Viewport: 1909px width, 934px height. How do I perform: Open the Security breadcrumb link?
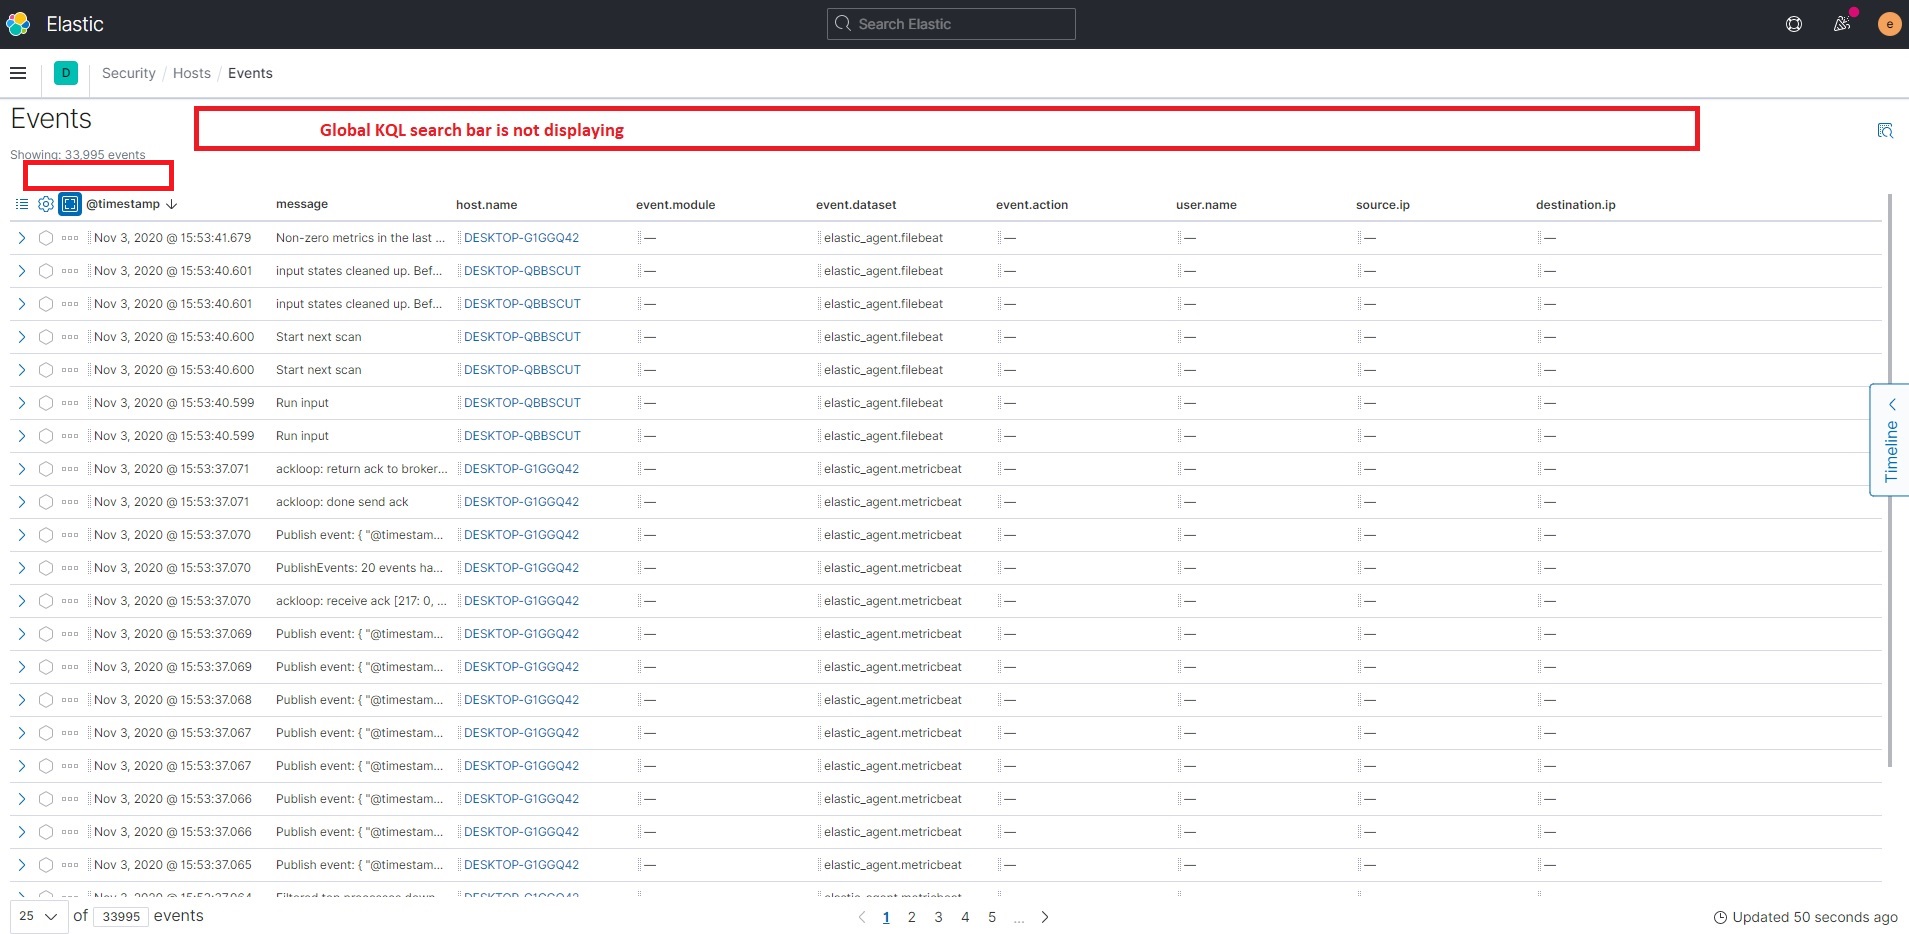[127, 72]
